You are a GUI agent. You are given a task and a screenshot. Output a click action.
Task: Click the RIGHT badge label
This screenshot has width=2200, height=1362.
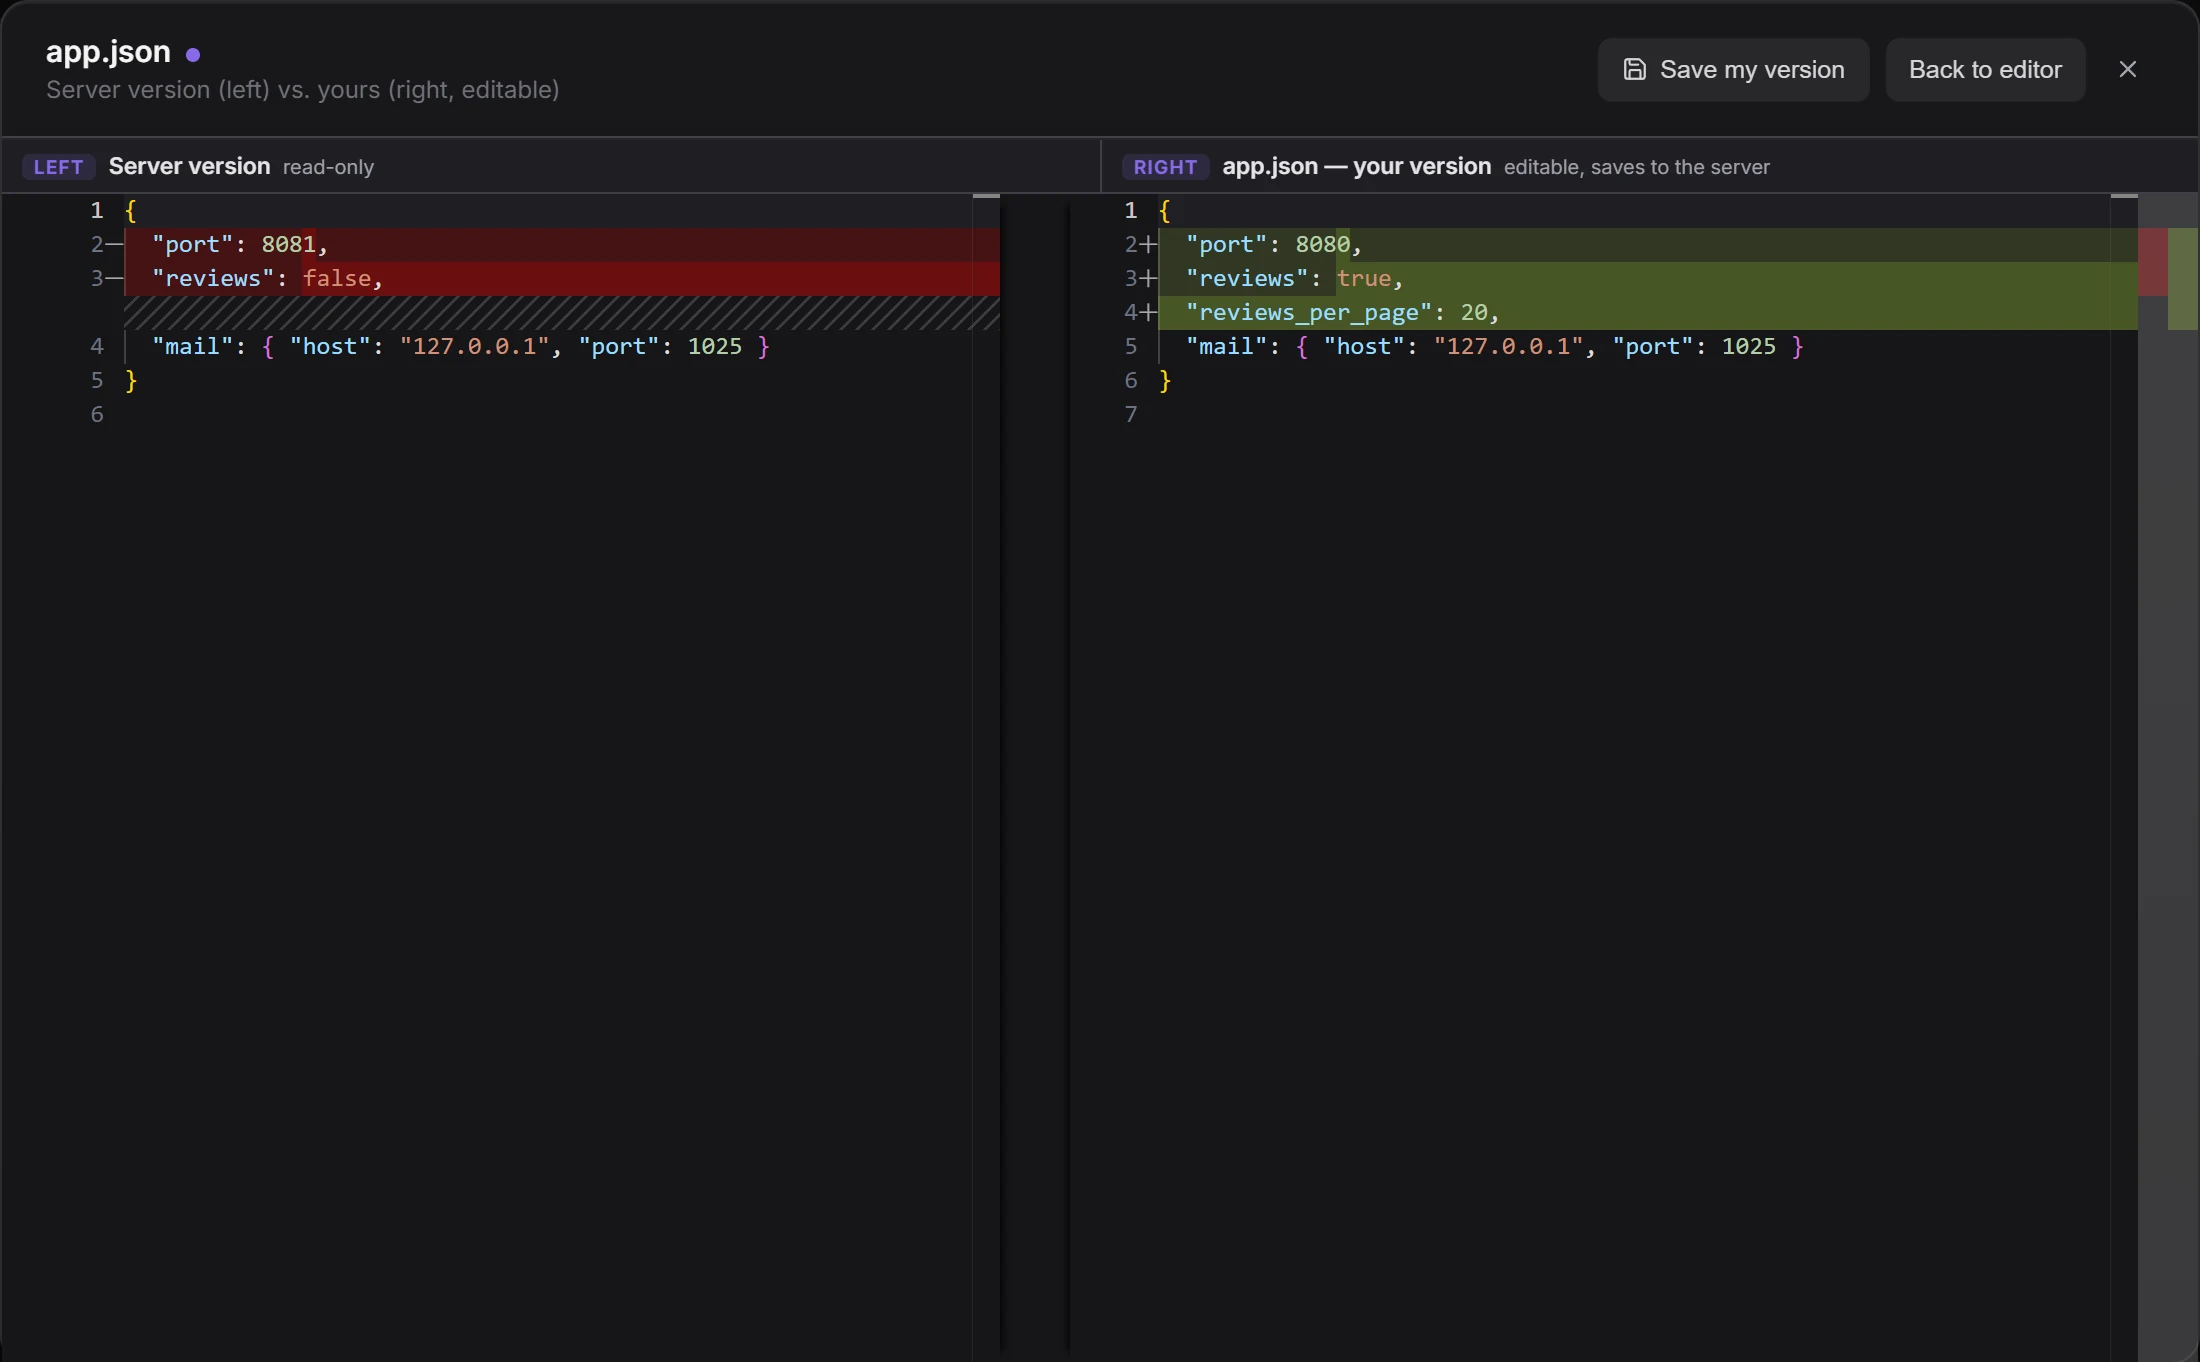coord(1165,167)
